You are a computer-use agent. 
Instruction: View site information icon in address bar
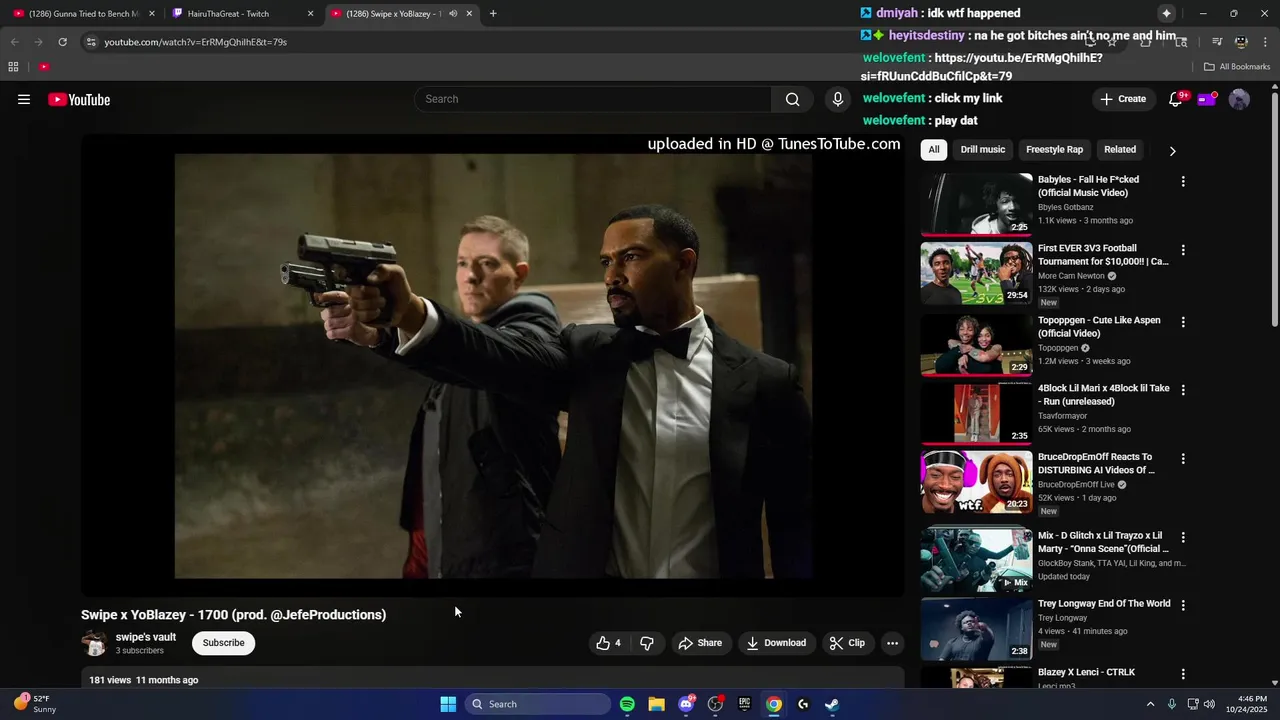(x=91, y=42)
